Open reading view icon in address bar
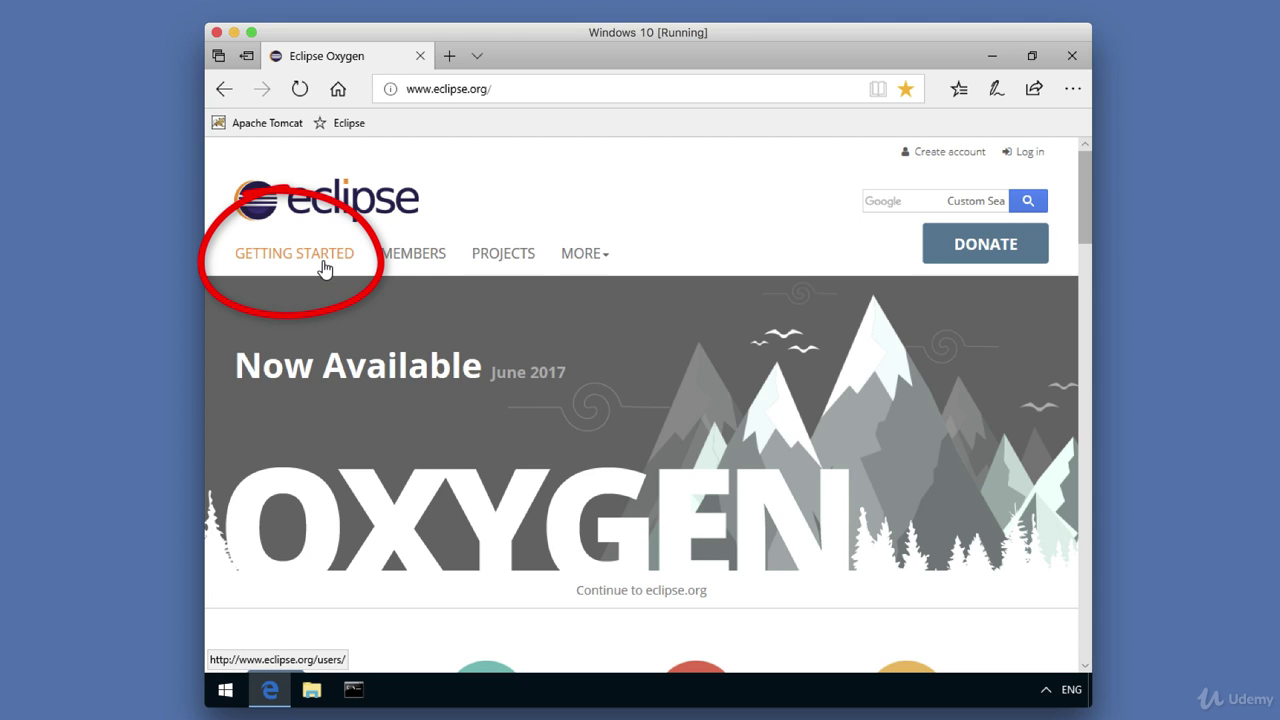Screen dimensions: 1280x720 click(x=878, y=89)
